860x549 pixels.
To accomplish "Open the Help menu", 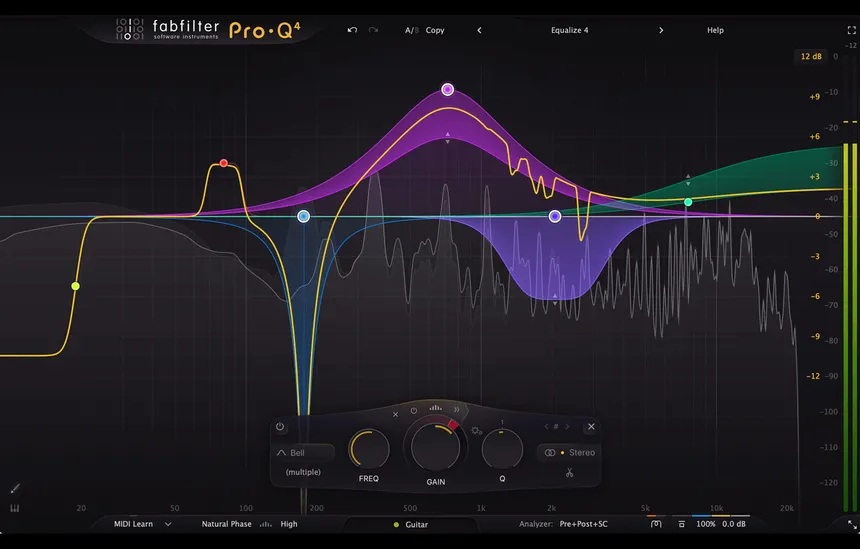I will (715, 30).
